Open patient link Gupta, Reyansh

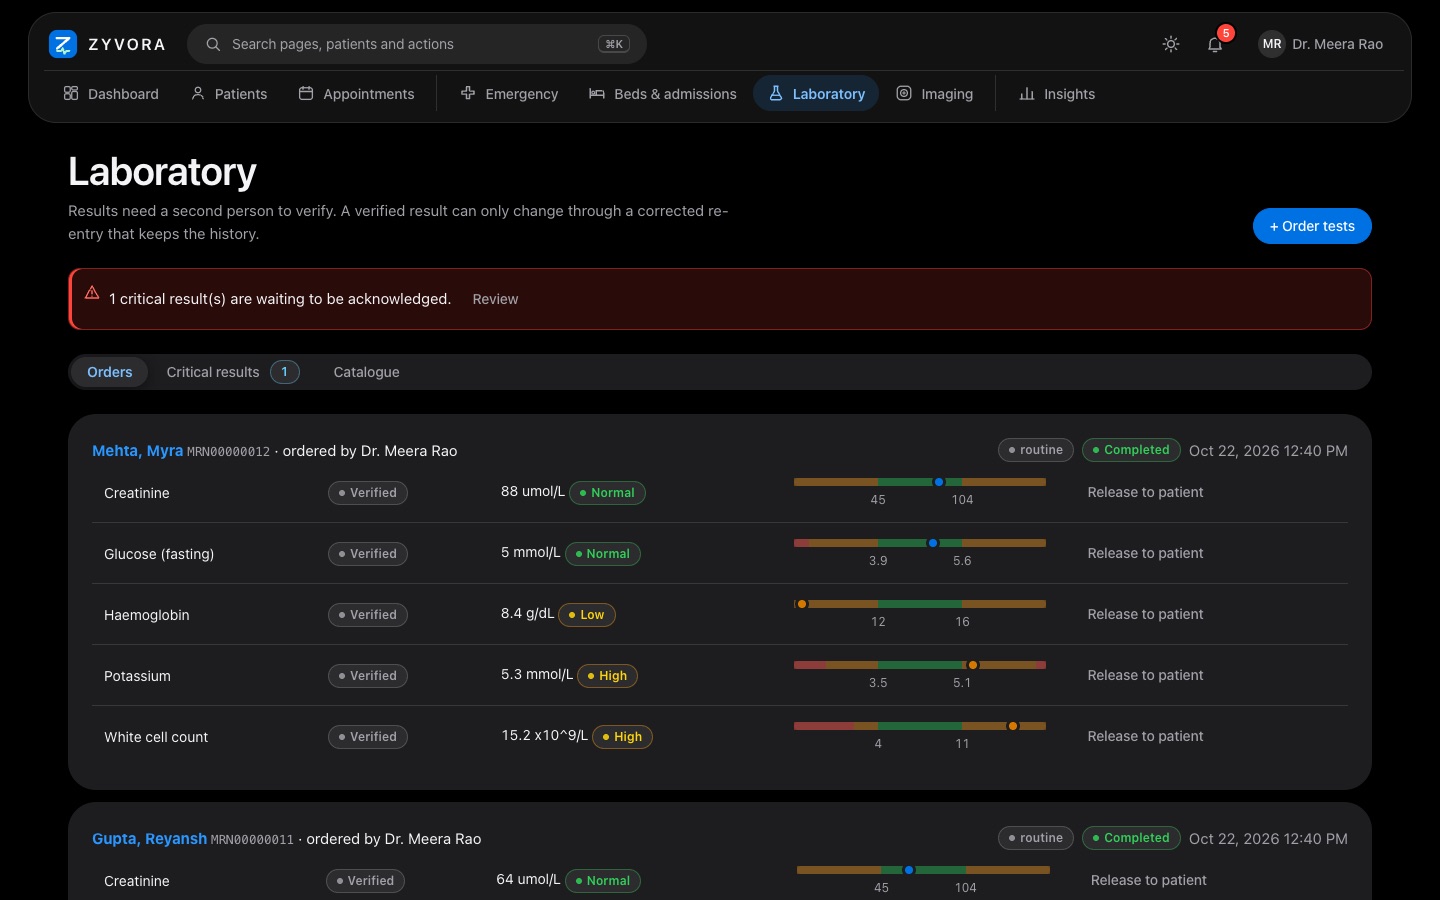149,839
